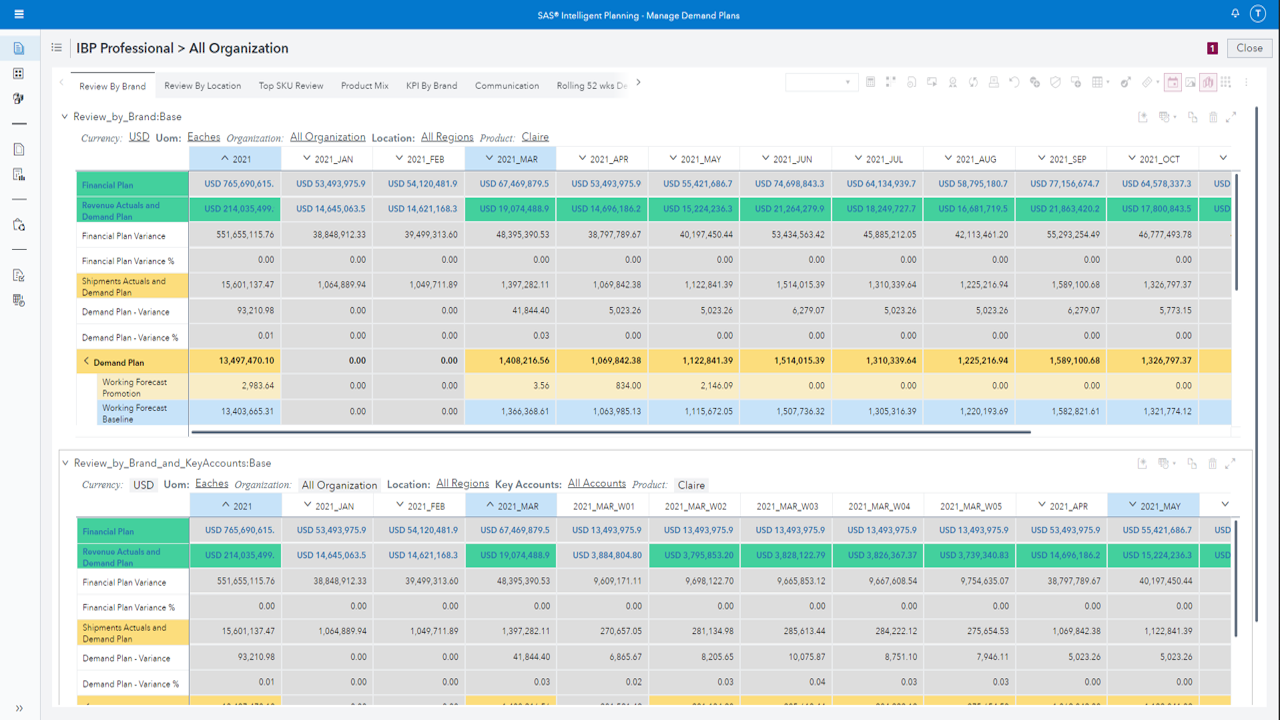Click the purple badge showing 1
Viewport: 1280px width, 720px height.
pyautogui.click(x=1212, y=48)
